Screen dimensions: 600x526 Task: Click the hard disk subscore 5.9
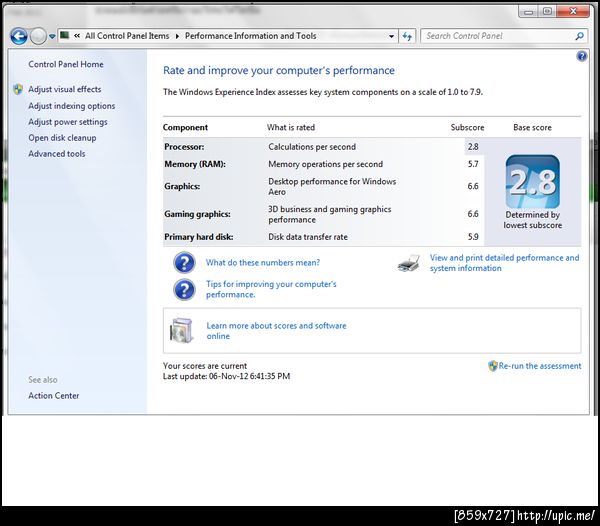pos(473,237)
